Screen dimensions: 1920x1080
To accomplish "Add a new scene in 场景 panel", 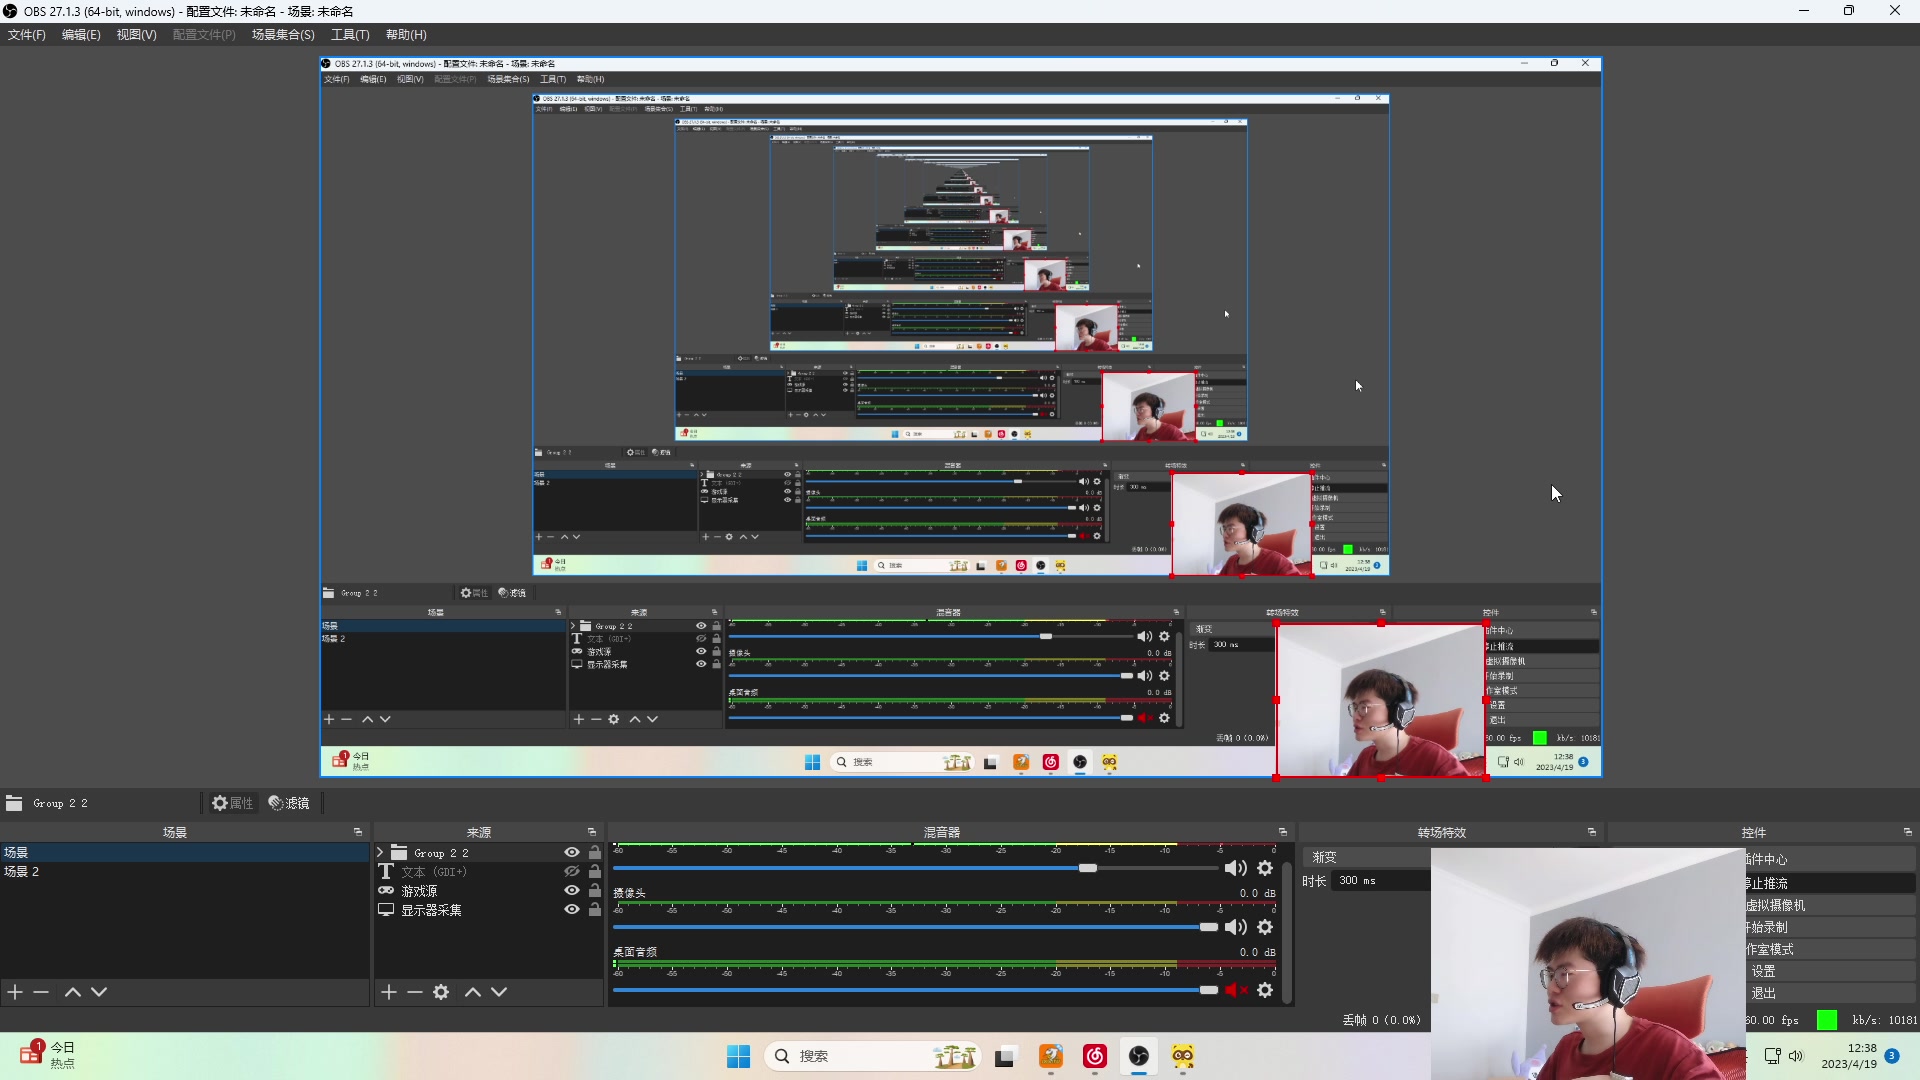I will [x=15, y=992].
